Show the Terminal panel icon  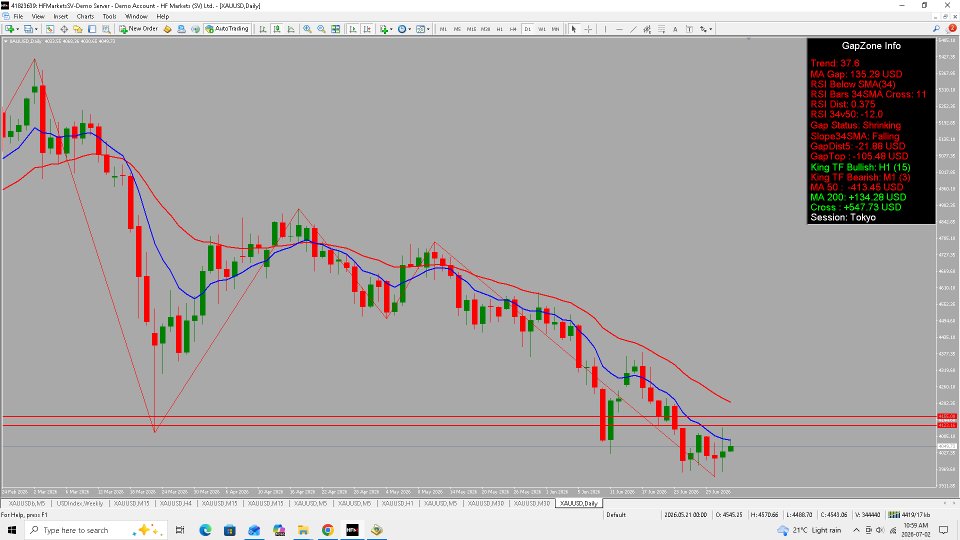click(92, 29)
